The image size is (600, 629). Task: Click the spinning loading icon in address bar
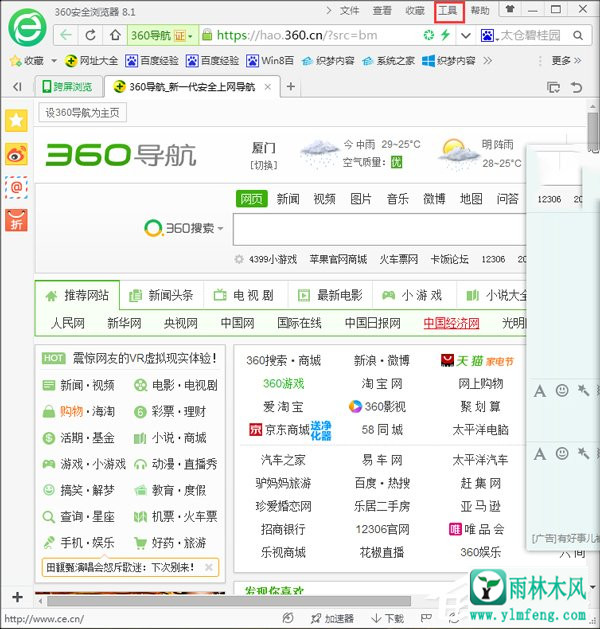click(429, 35)
